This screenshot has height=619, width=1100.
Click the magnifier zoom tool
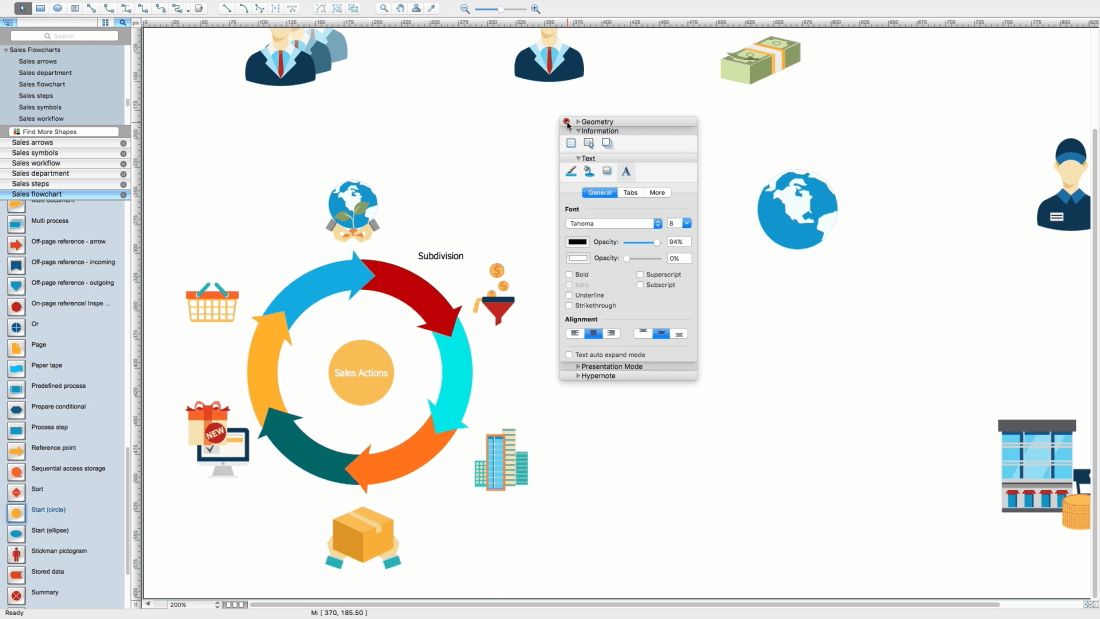[384, 8]
